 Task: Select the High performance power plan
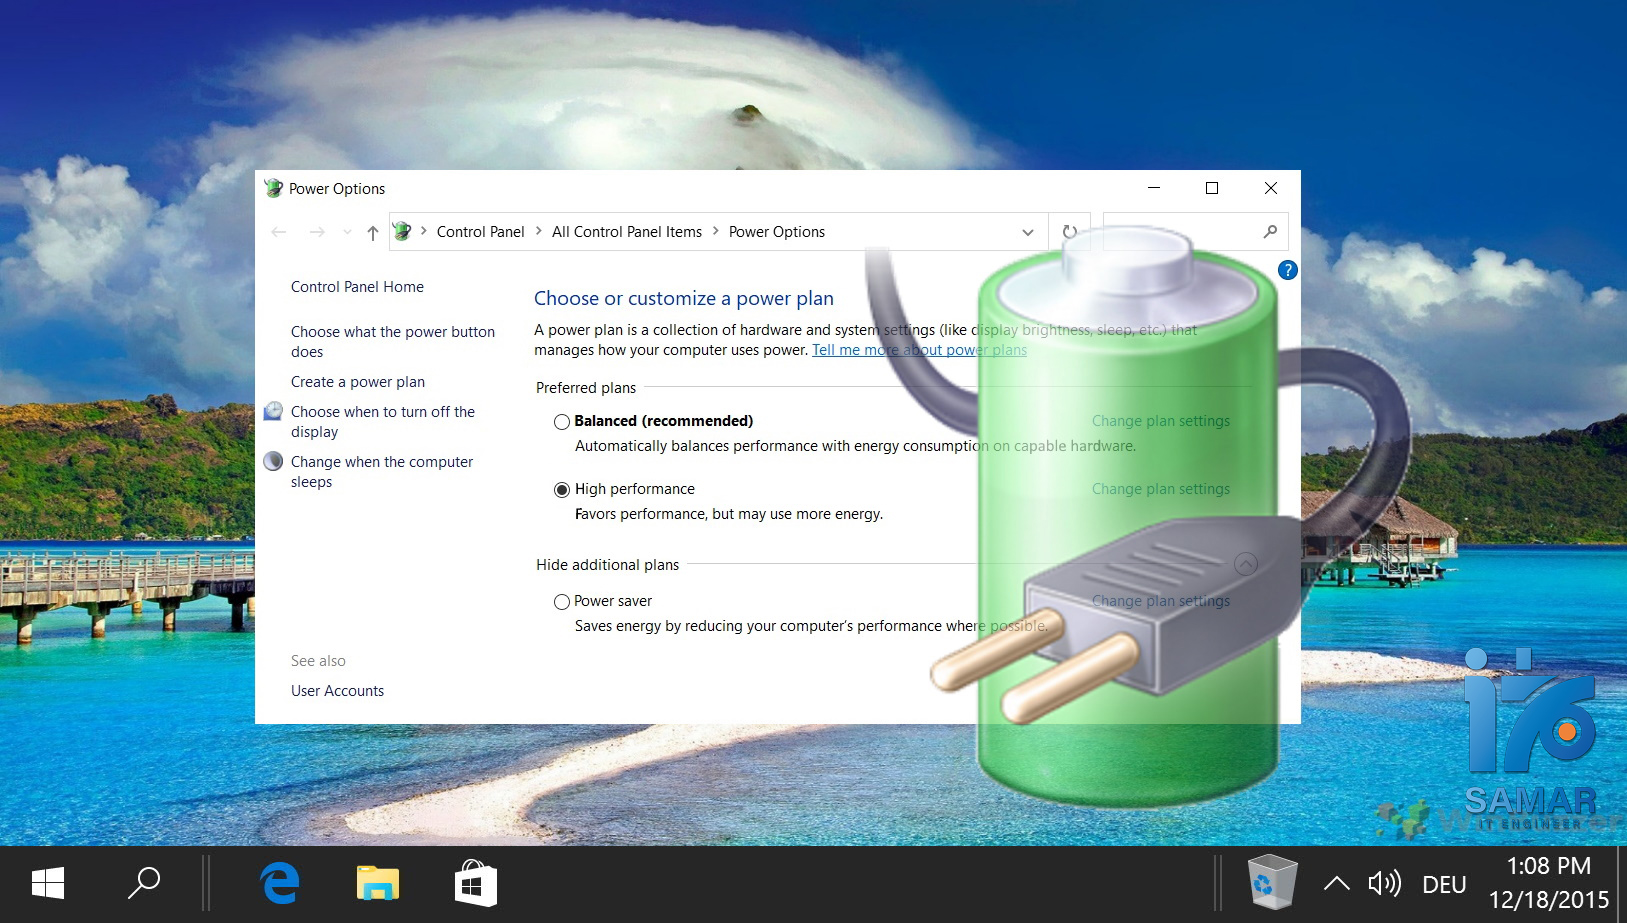[562, 490]
